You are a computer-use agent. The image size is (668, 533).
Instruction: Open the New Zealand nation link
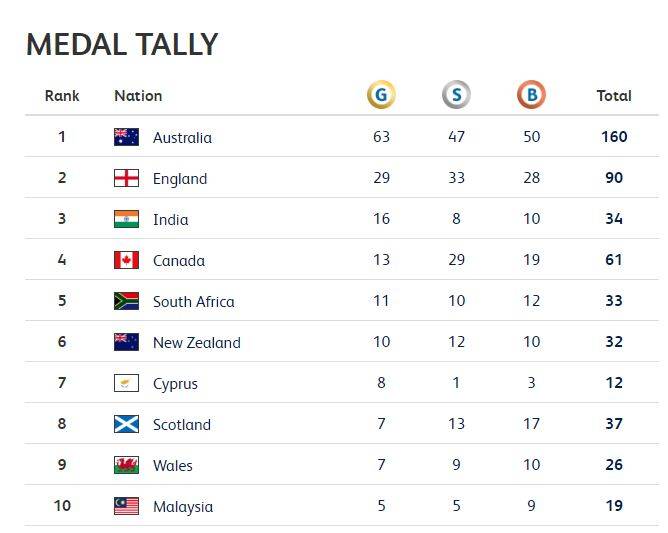(x=197, y=343)
